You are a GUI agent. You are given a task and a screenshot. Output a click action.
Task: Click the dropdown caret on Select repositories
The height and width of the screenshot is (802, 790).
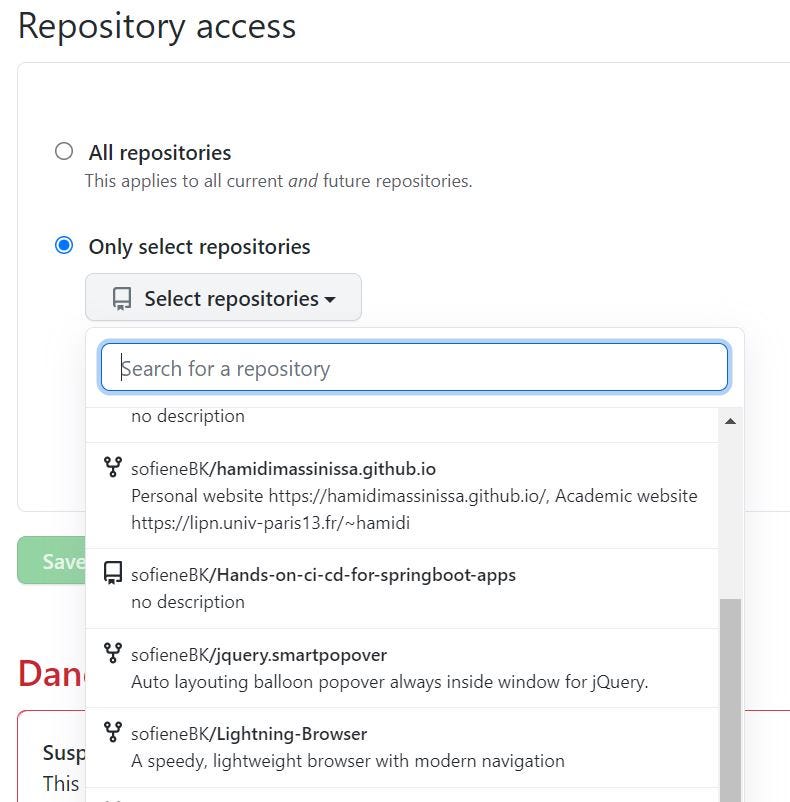click(330, 299)
